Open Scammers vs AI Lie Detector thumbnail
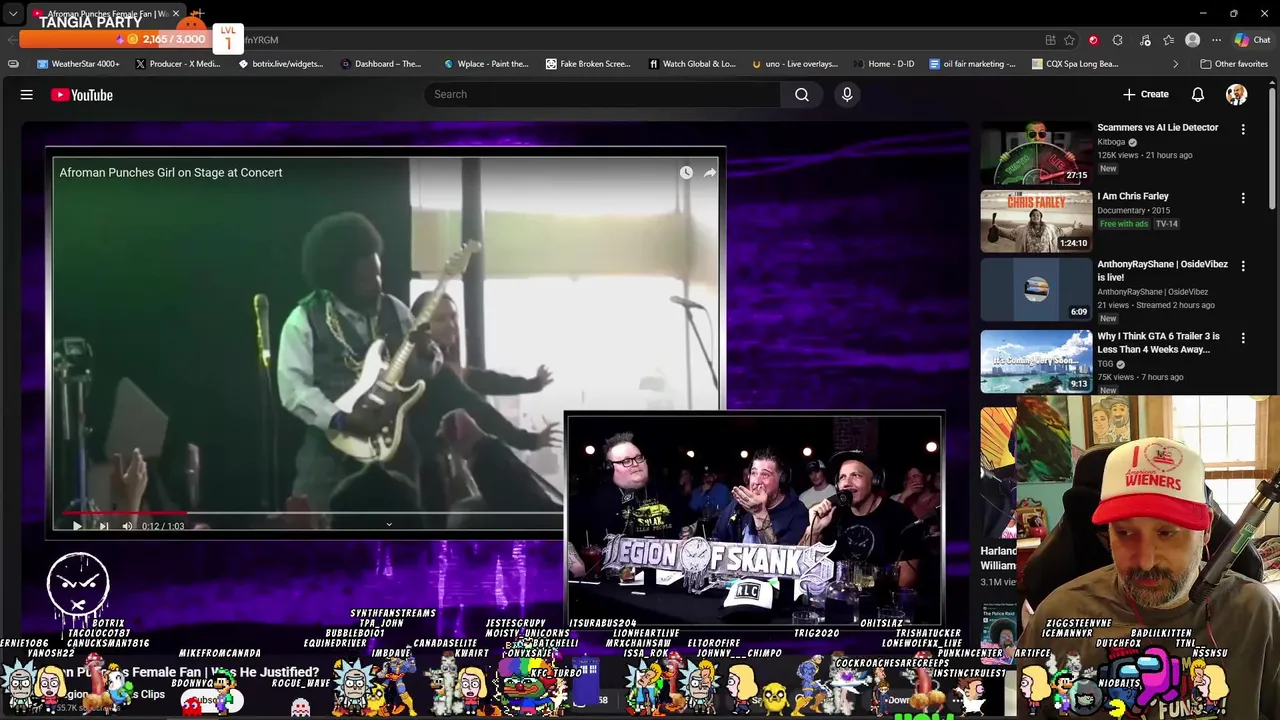 [1036, 153]
